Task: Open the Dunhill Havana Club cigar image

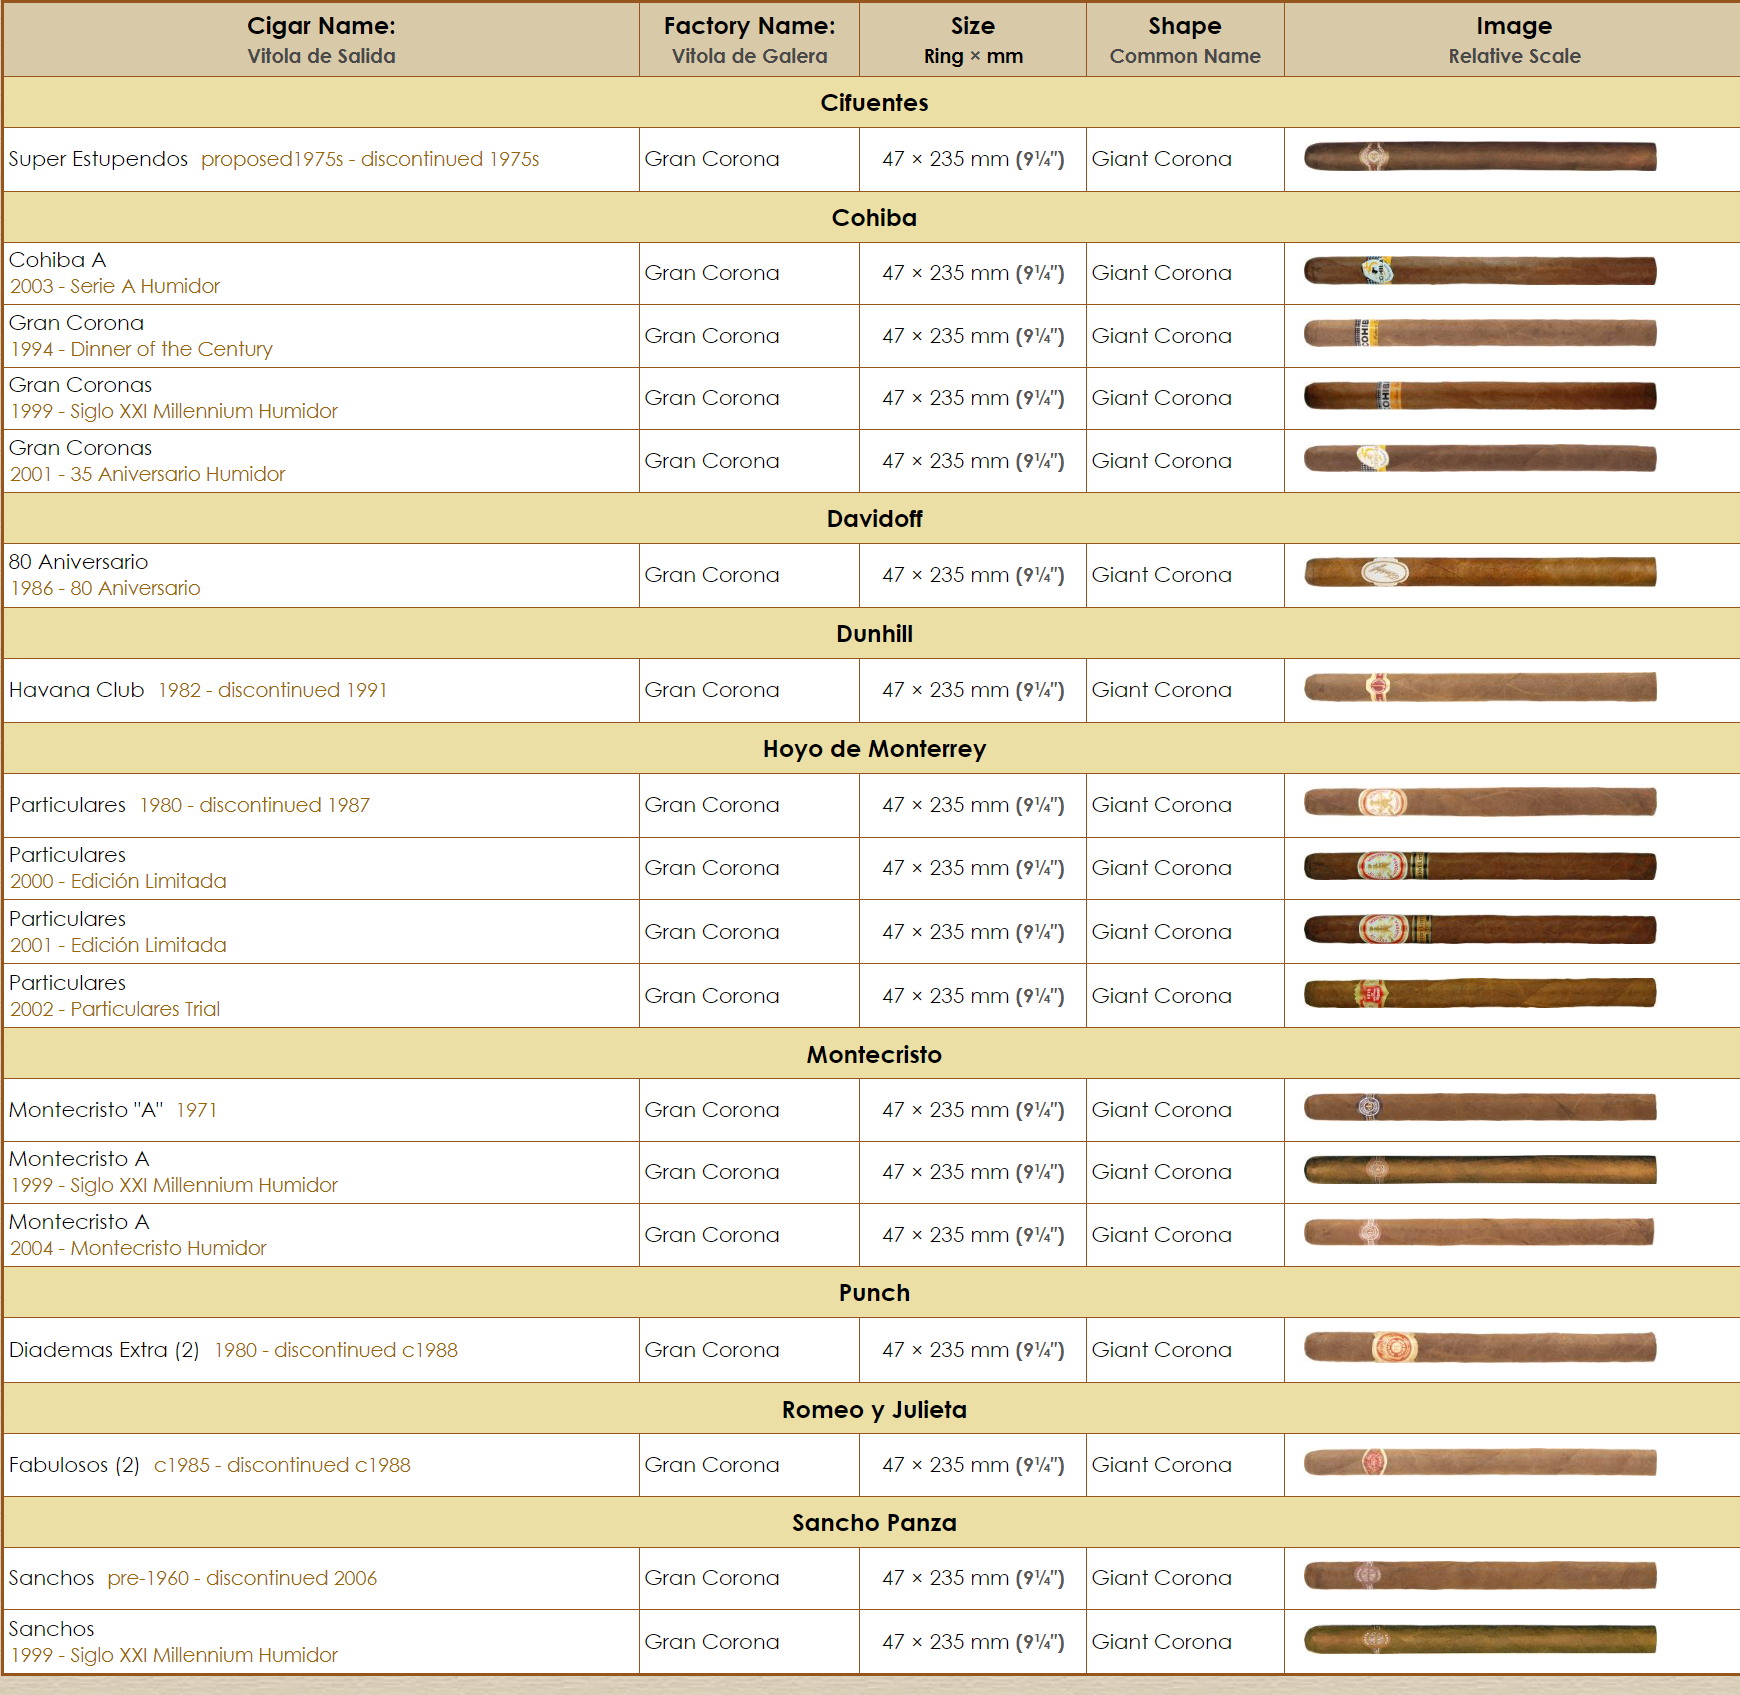Action: tap(1480, 688)
